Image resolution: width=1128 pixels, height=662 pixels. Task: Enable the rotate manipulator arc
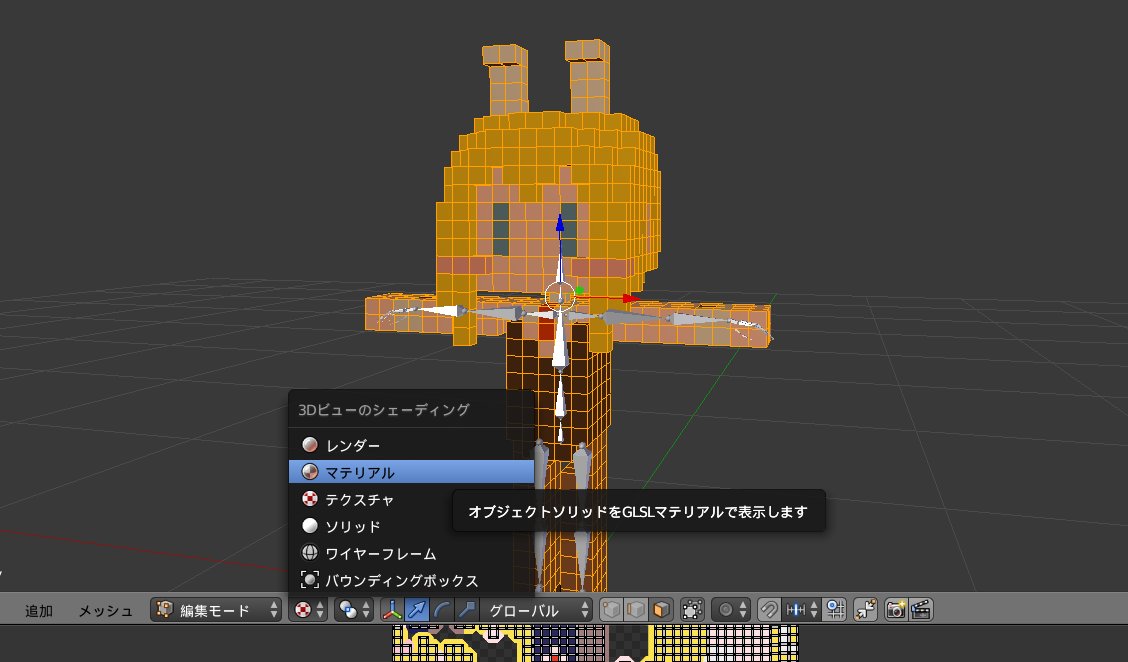click(x=442, y=610)
